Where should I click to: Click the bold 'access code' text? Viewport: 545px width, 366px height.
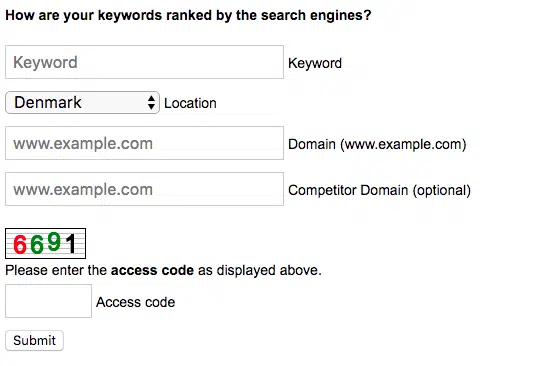pyautogui.click(x=152, y=270)
